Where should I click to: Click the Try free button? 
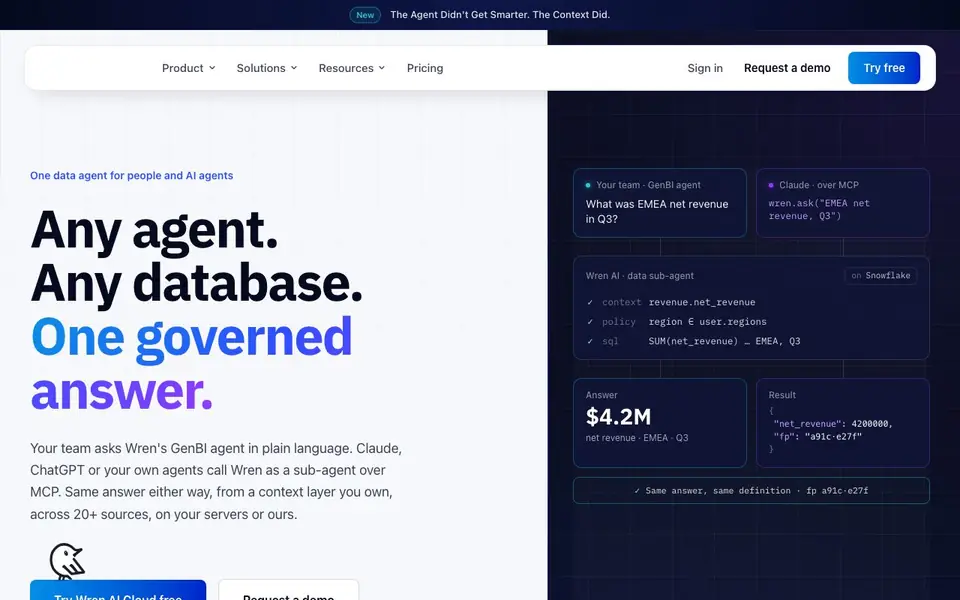(x=883, y=68)
